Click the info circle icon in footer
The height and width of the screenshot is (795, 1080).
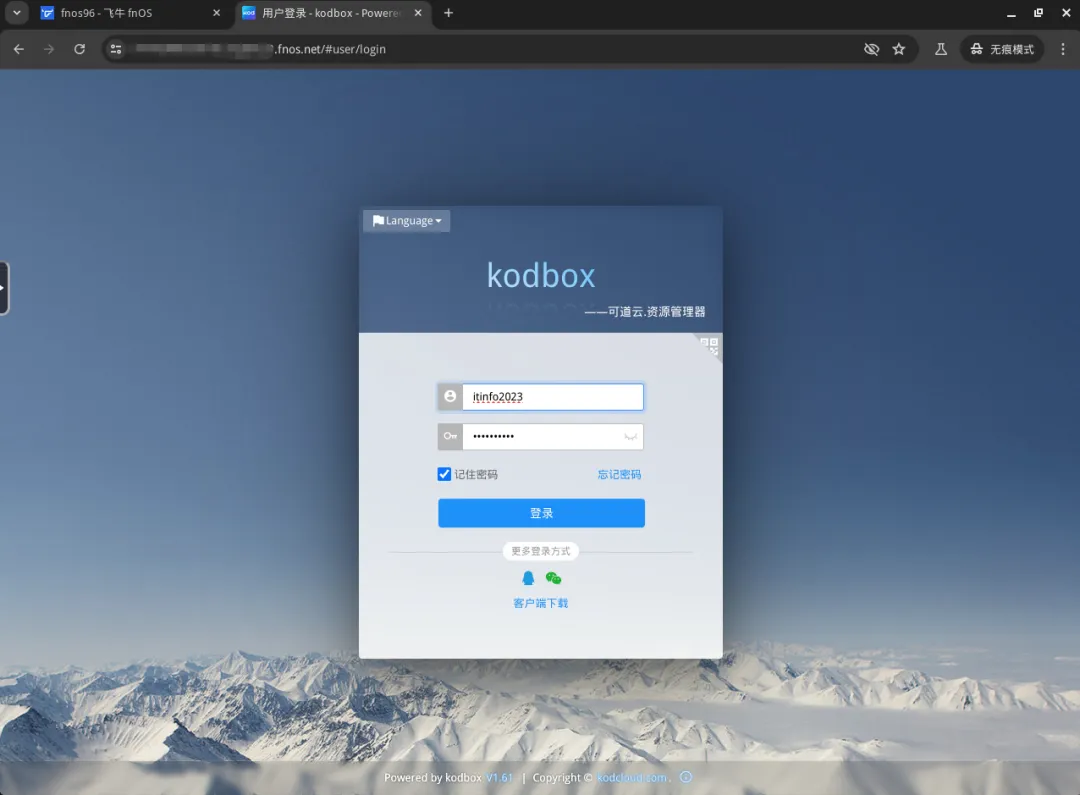pyautogui.click(x=686, y=777)
